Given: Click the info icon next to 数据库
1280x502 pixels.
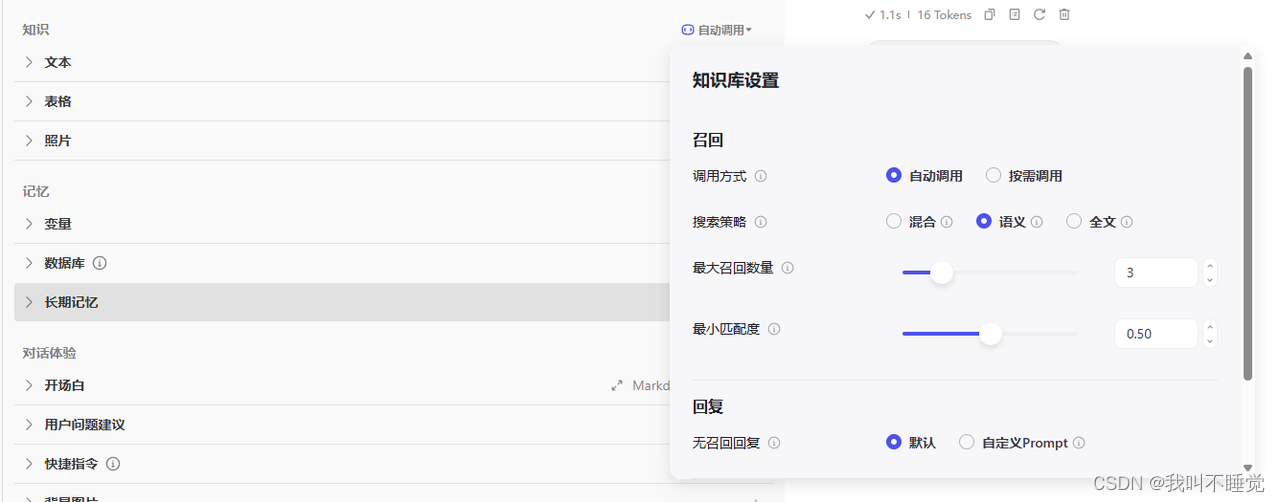Looking at the screenshot, I should 99,263.
